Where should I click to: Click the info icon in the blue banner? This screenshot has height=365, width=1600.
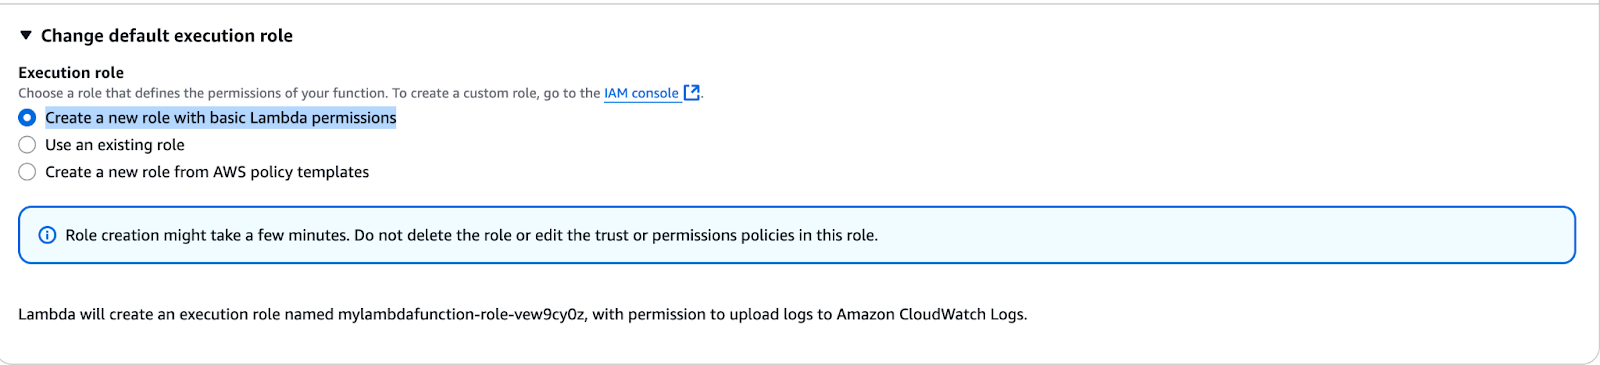47,235
